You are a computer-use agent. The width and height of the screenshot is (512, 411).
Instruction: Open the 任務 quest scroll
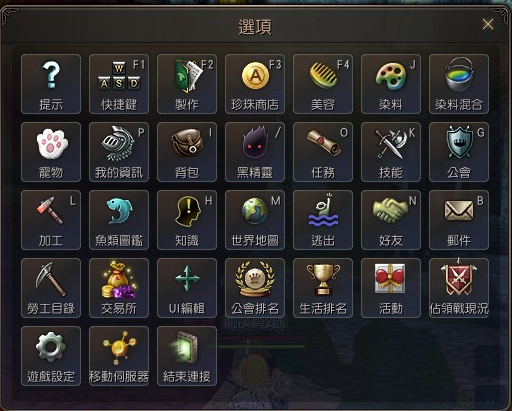pyautogui.click(x=323, y=152)
